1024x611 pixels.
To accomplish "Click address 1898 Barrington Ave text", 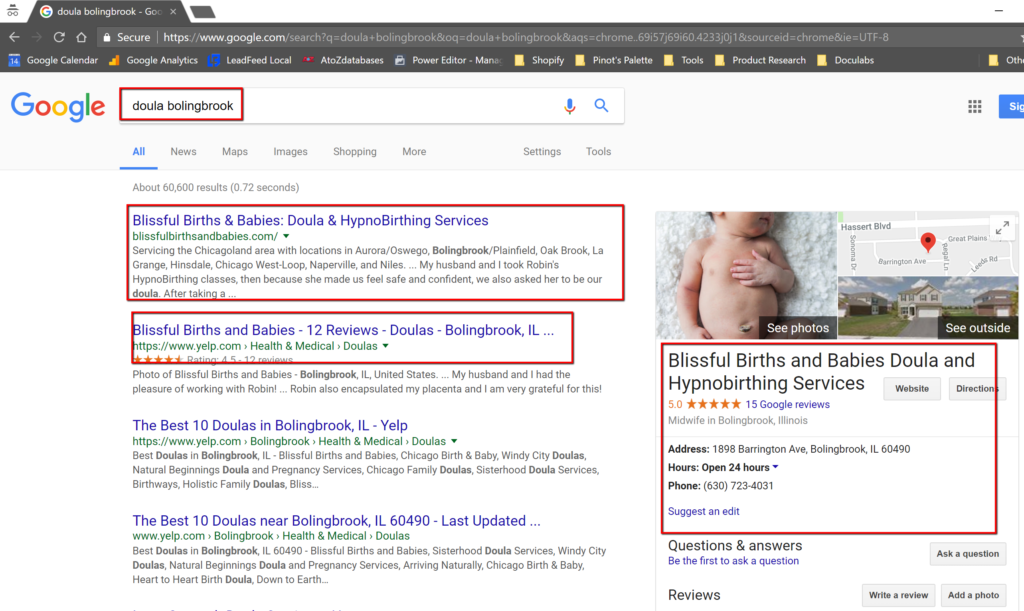I will [810, 449].
